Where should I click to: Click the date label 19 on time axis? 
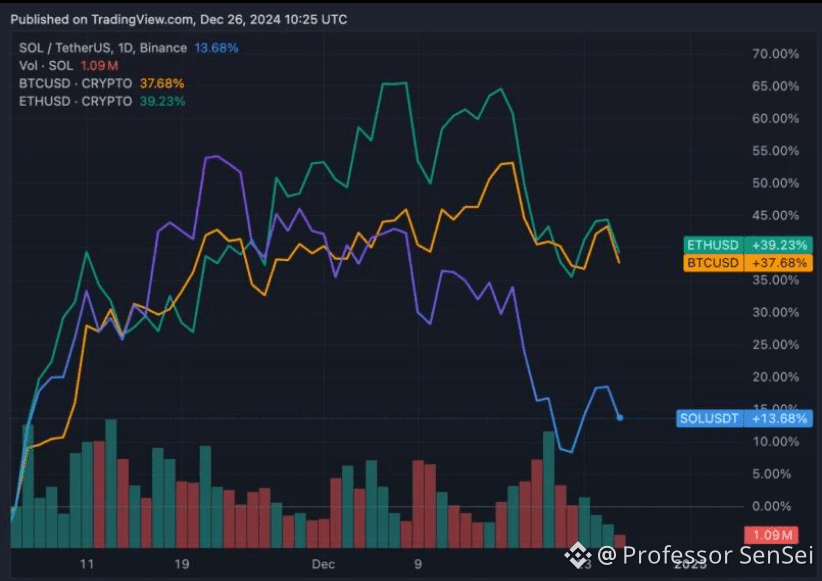point(182,564)
